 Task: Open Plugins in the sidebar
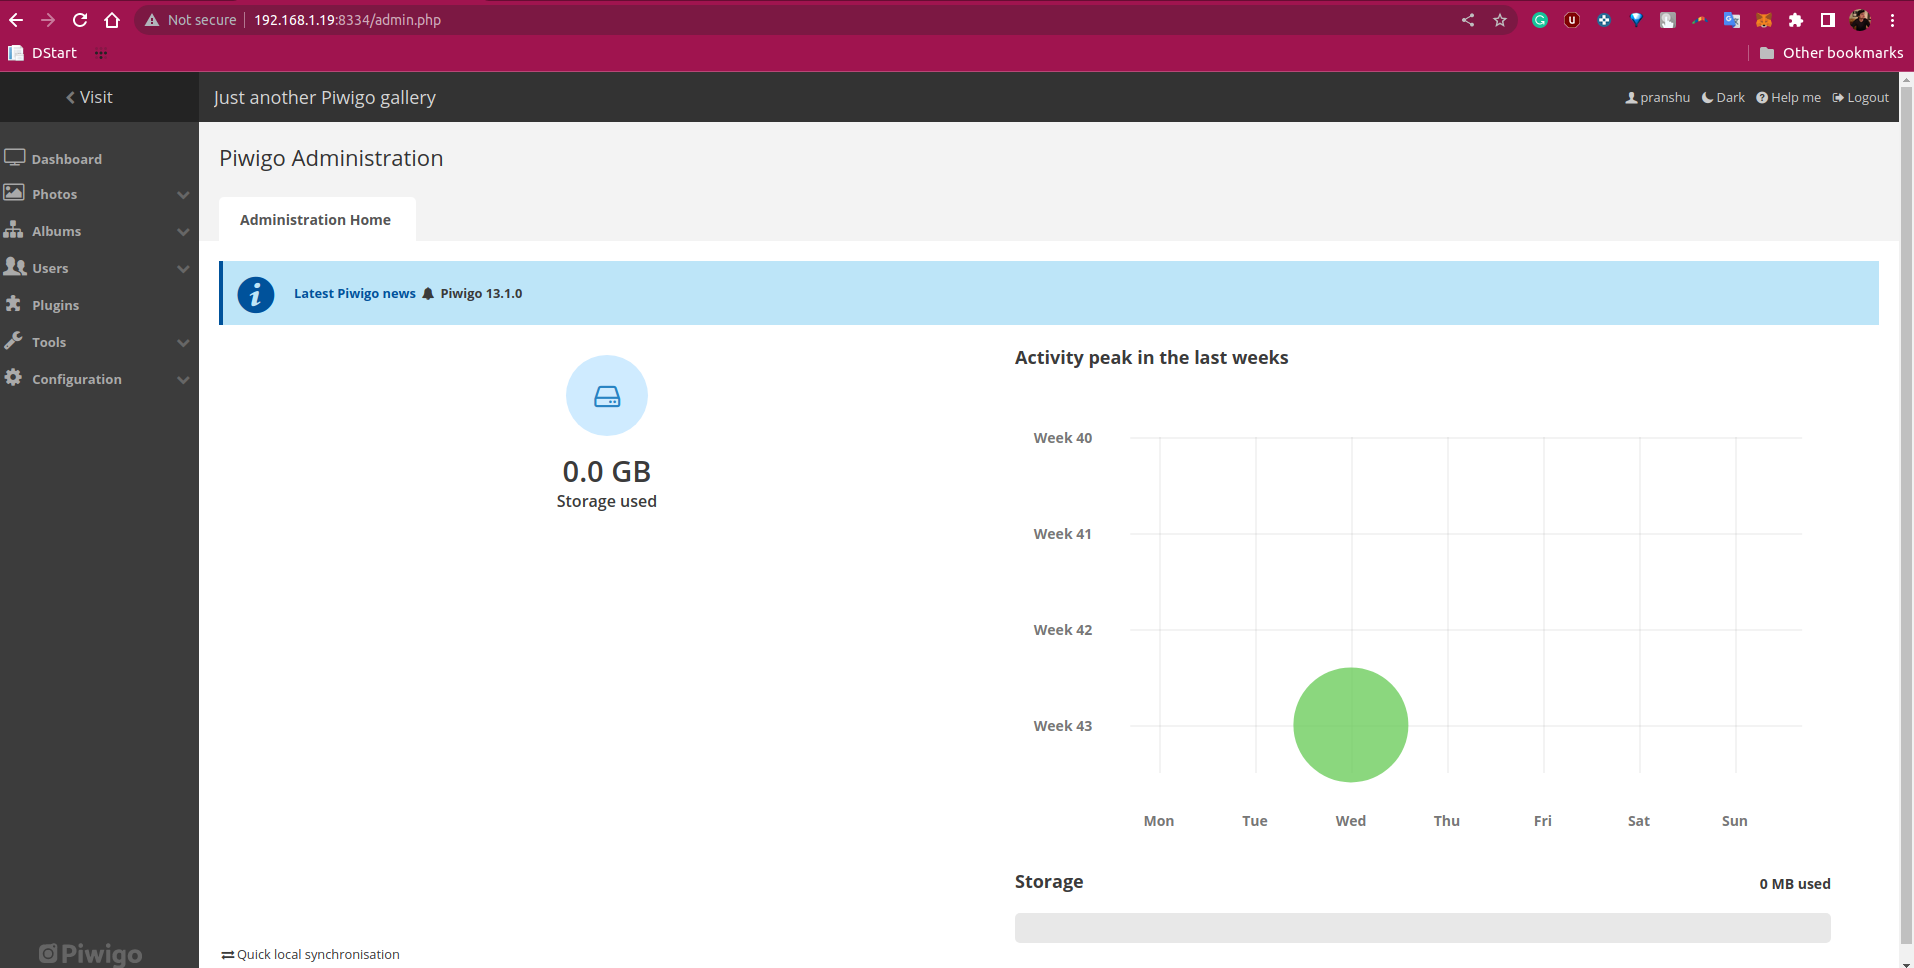point(55,305)
